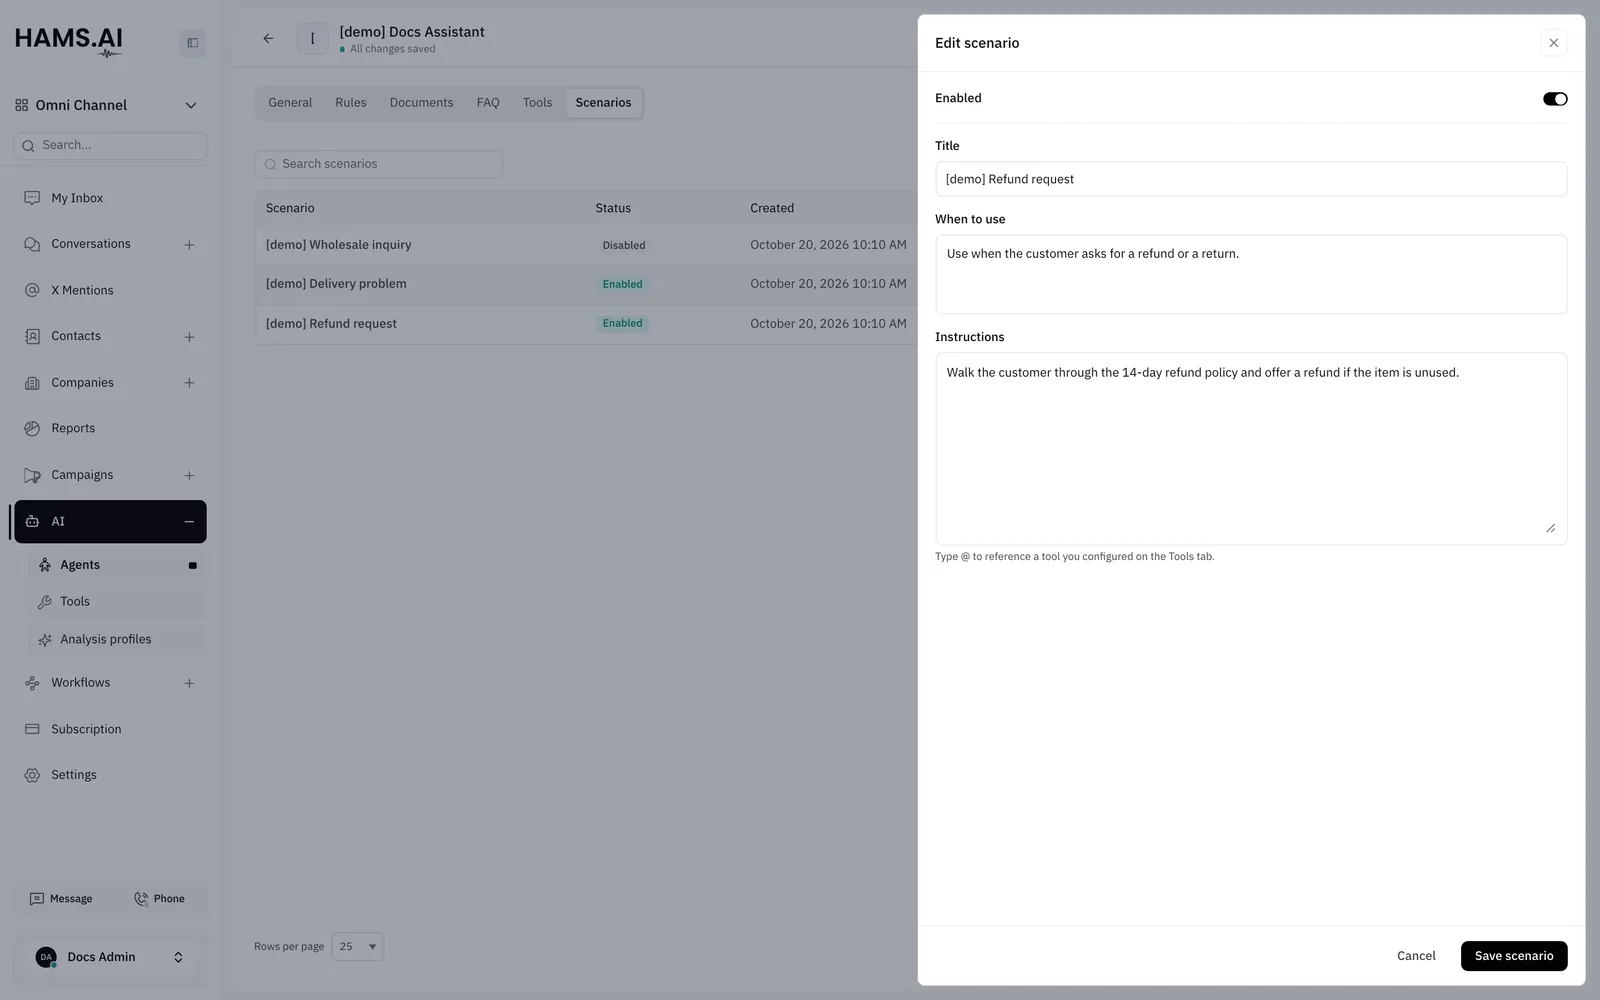Image resolution: width=1600 pixels, height=1000 pixels.
Task: Add a new workflow with plus icon
Action: click(189, 684)
